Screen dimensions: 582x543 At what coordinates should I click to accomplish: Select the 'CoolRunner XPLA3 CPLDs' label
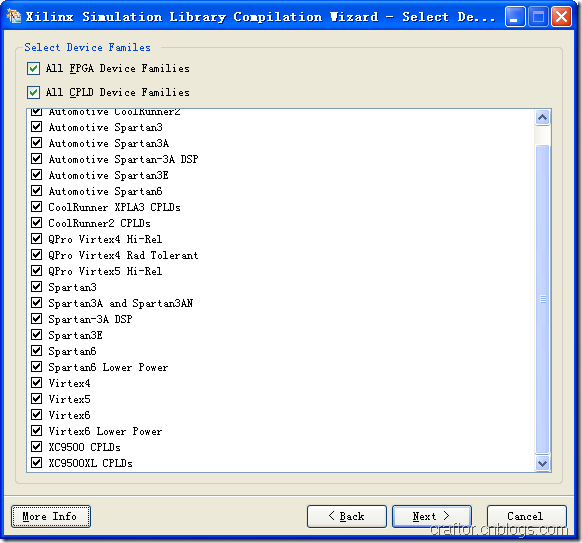click(x=114, y=207)
